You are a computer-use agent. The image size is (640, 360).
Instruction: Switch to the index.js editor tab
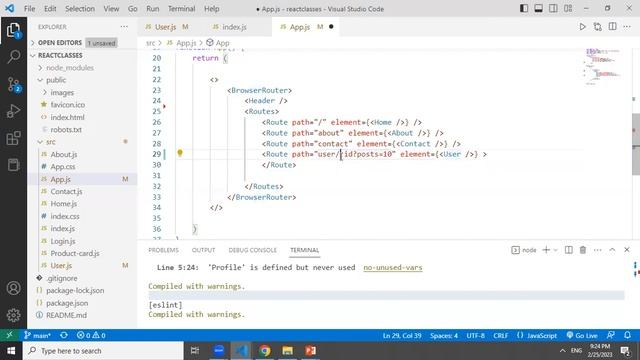234,27
